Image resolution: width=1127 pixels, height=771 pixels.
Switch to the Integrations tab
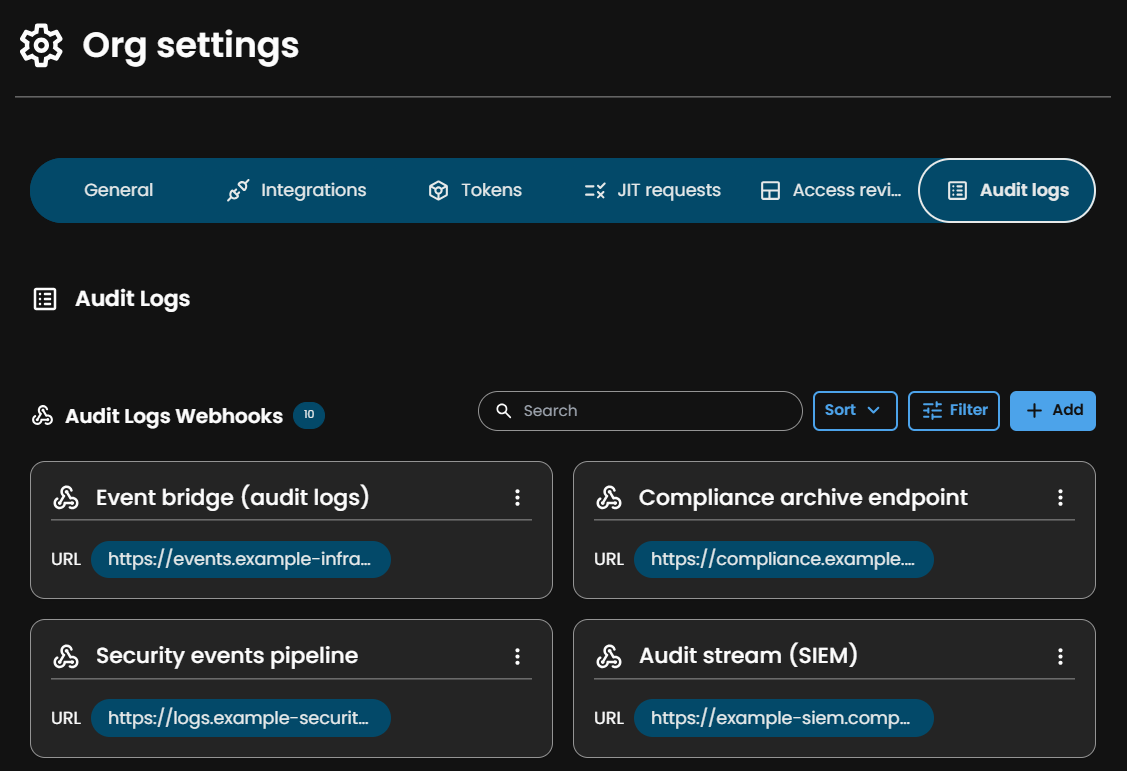click(x=296, y=190)
